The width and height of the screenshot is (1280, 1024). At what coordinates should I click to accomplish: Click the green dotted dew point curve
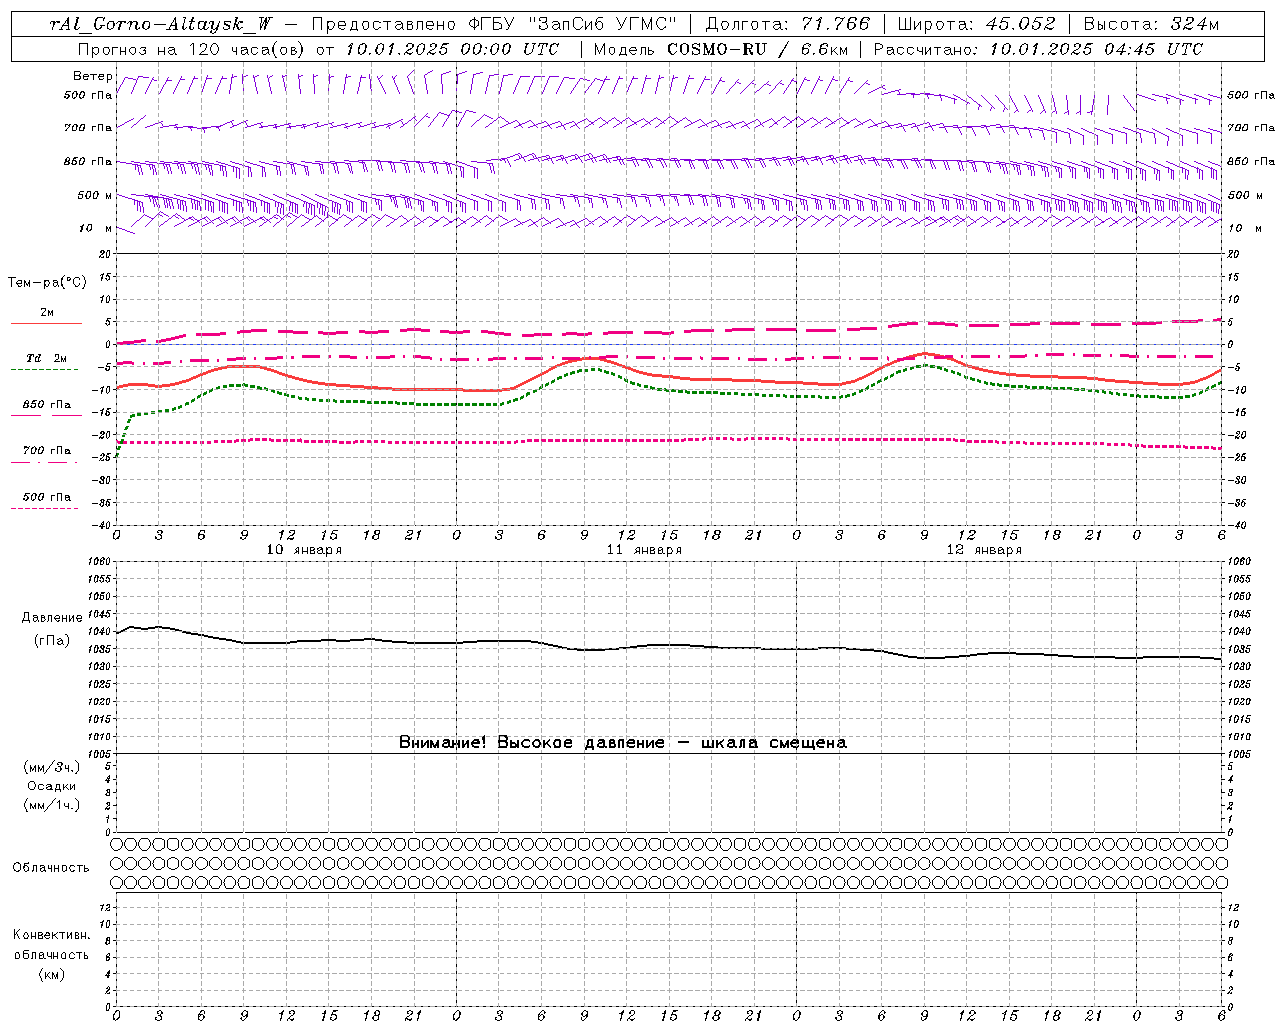(x=668, y=391)
